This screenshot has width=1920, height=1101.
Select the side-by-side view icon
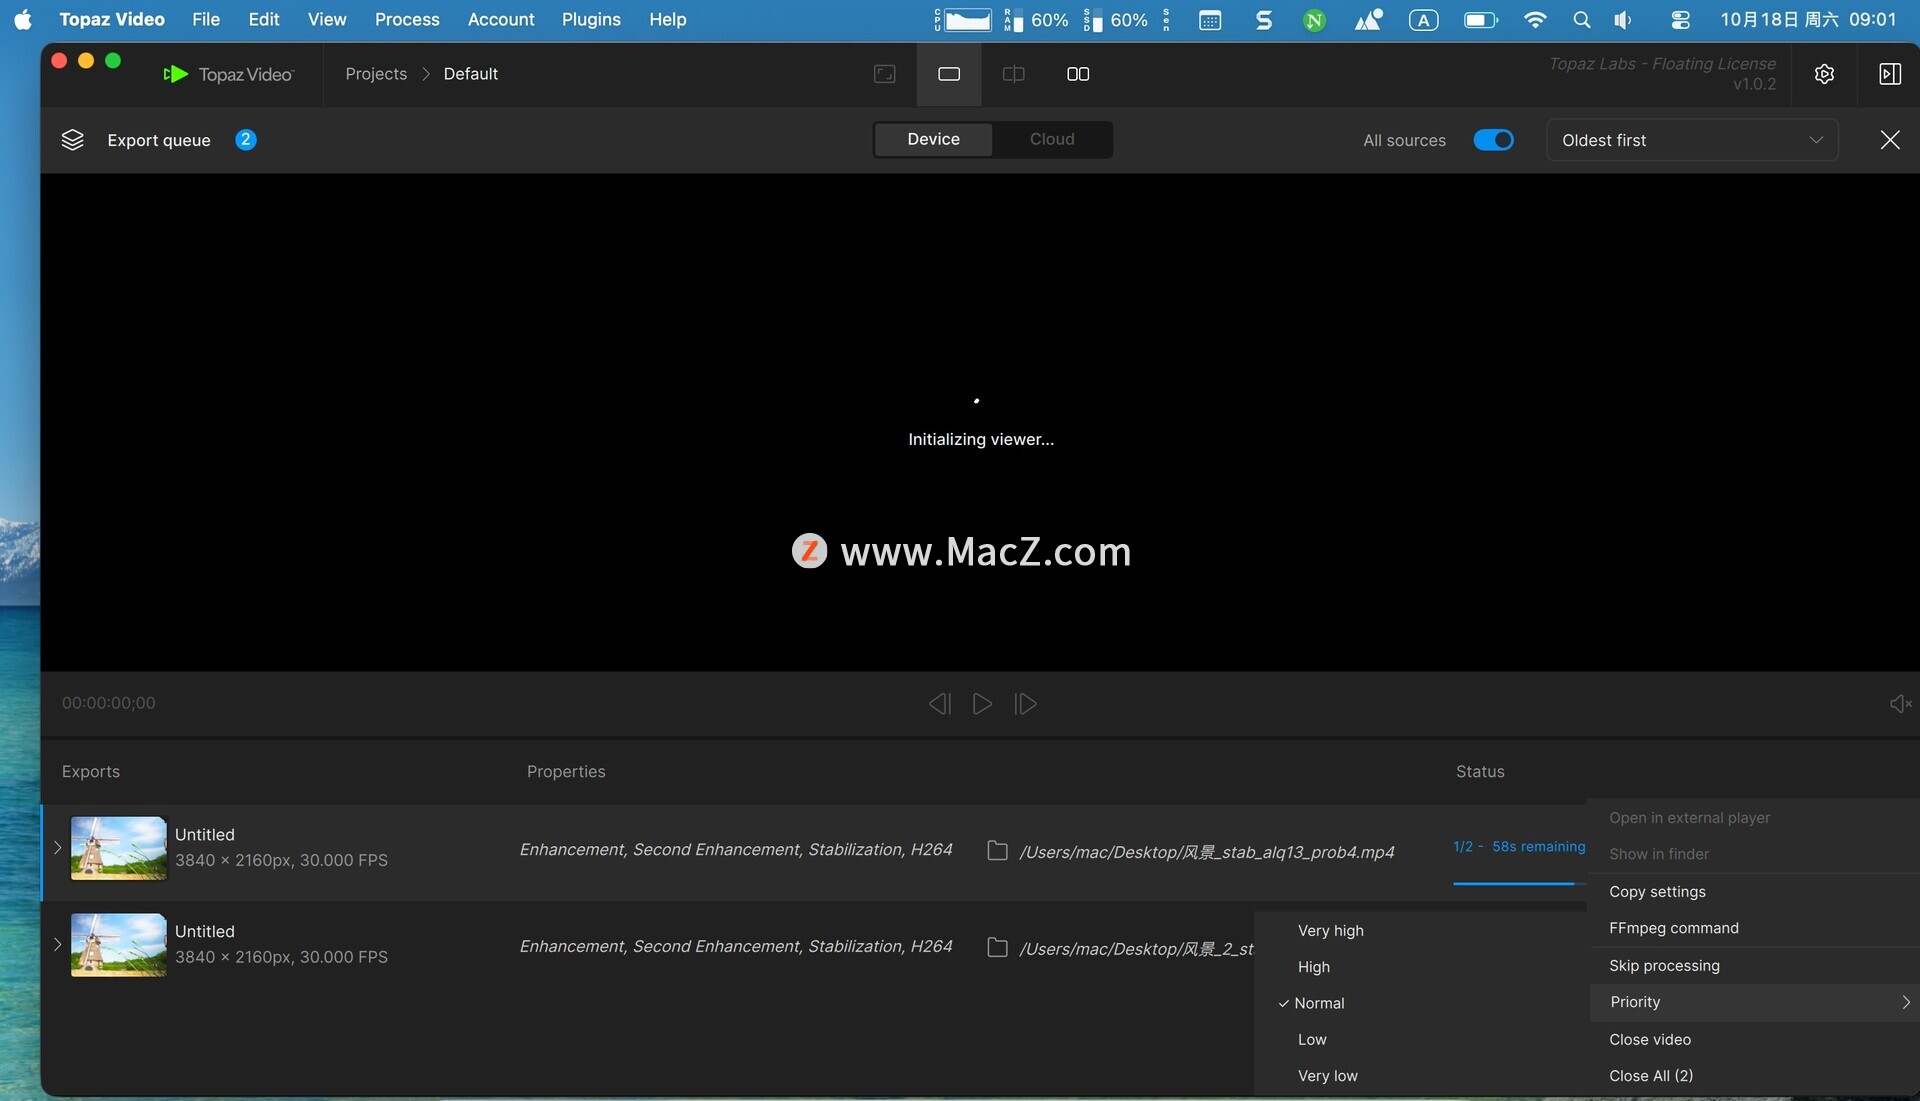1077,74
